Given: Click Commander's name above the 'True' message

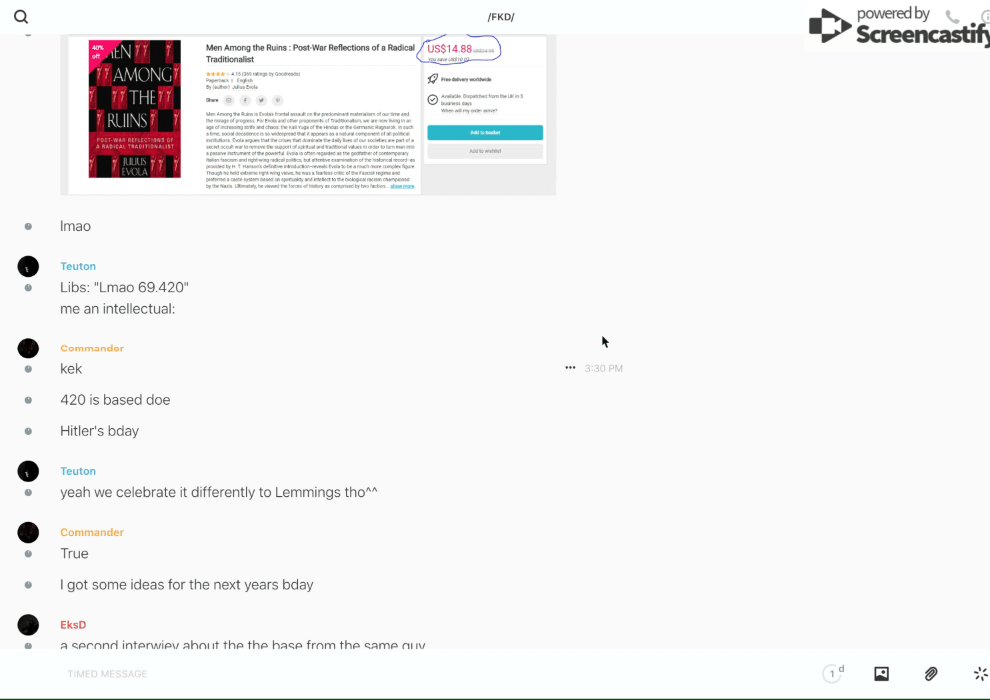Looking at the screenshot, I should pyautogui.click(x=92, y=532).
